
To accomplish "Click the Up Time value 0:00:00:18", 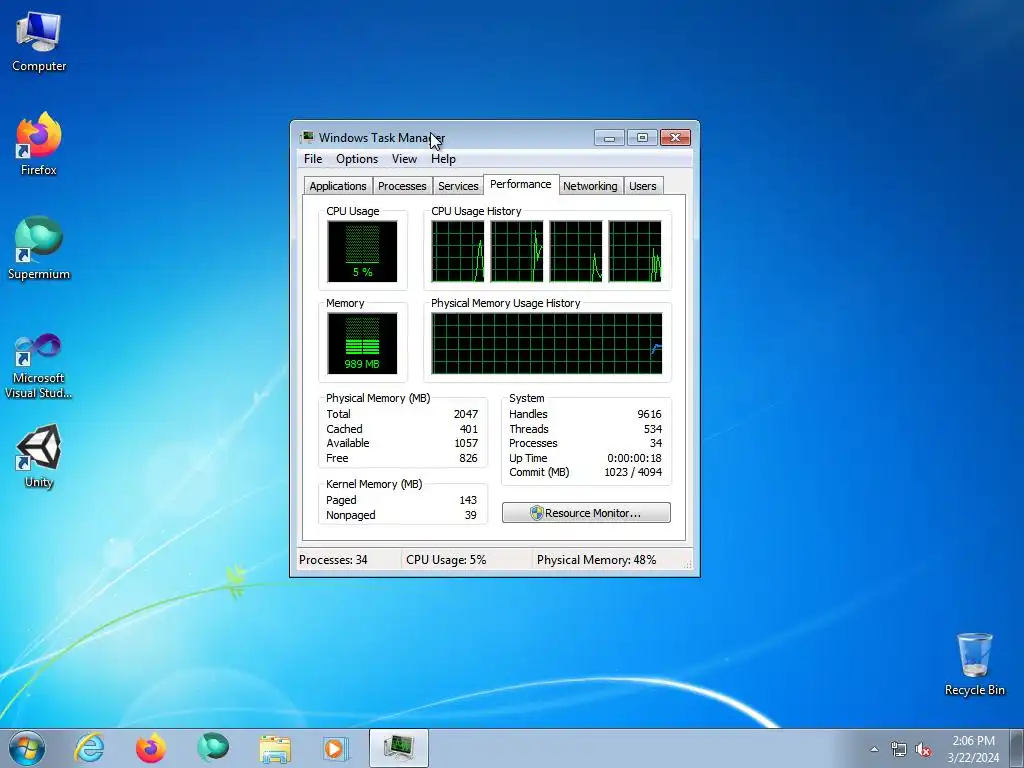I will point(634,458).
